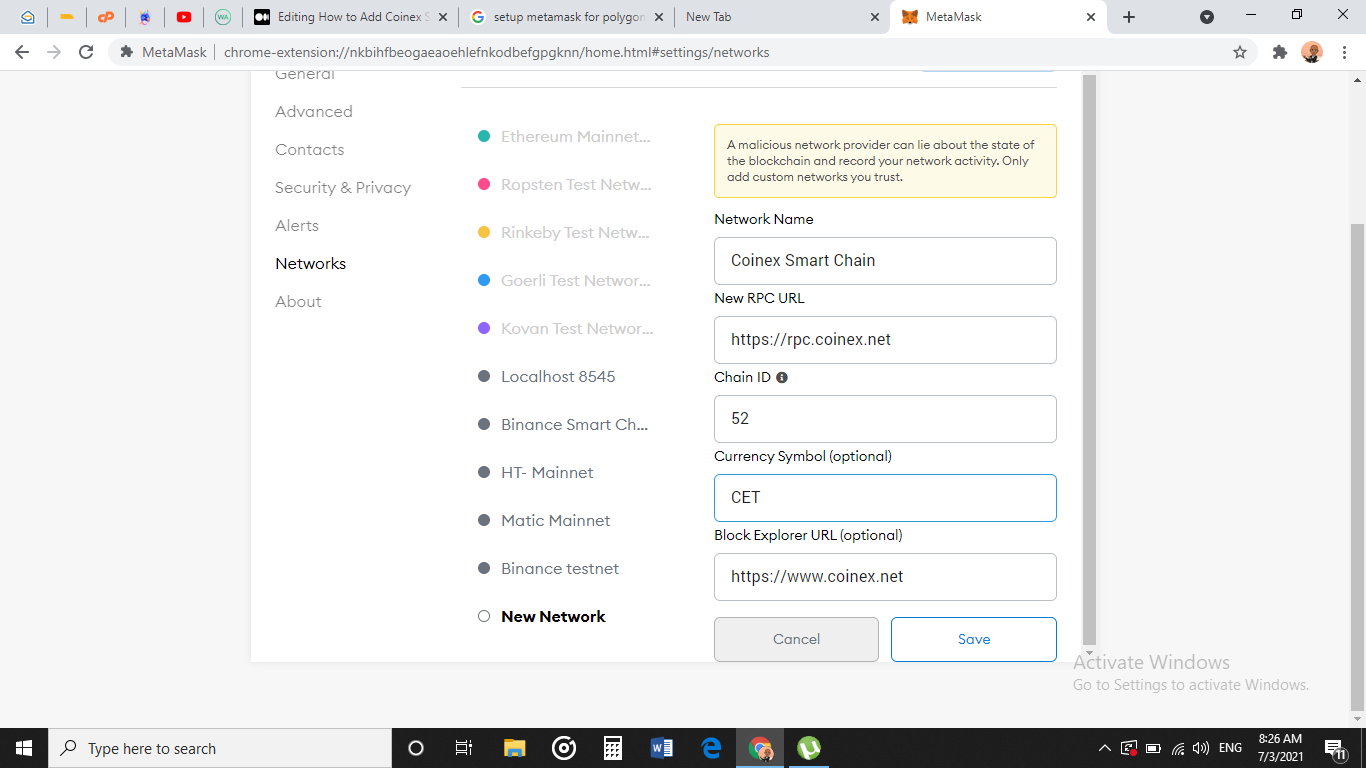Switch to the setup metamask for polygon tab

pyautogui.click(x=568, y=17)
